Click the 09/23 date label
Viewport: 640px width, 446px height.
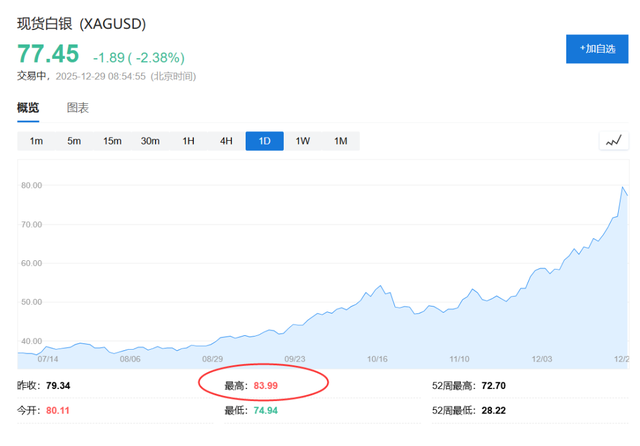[295, 359]
